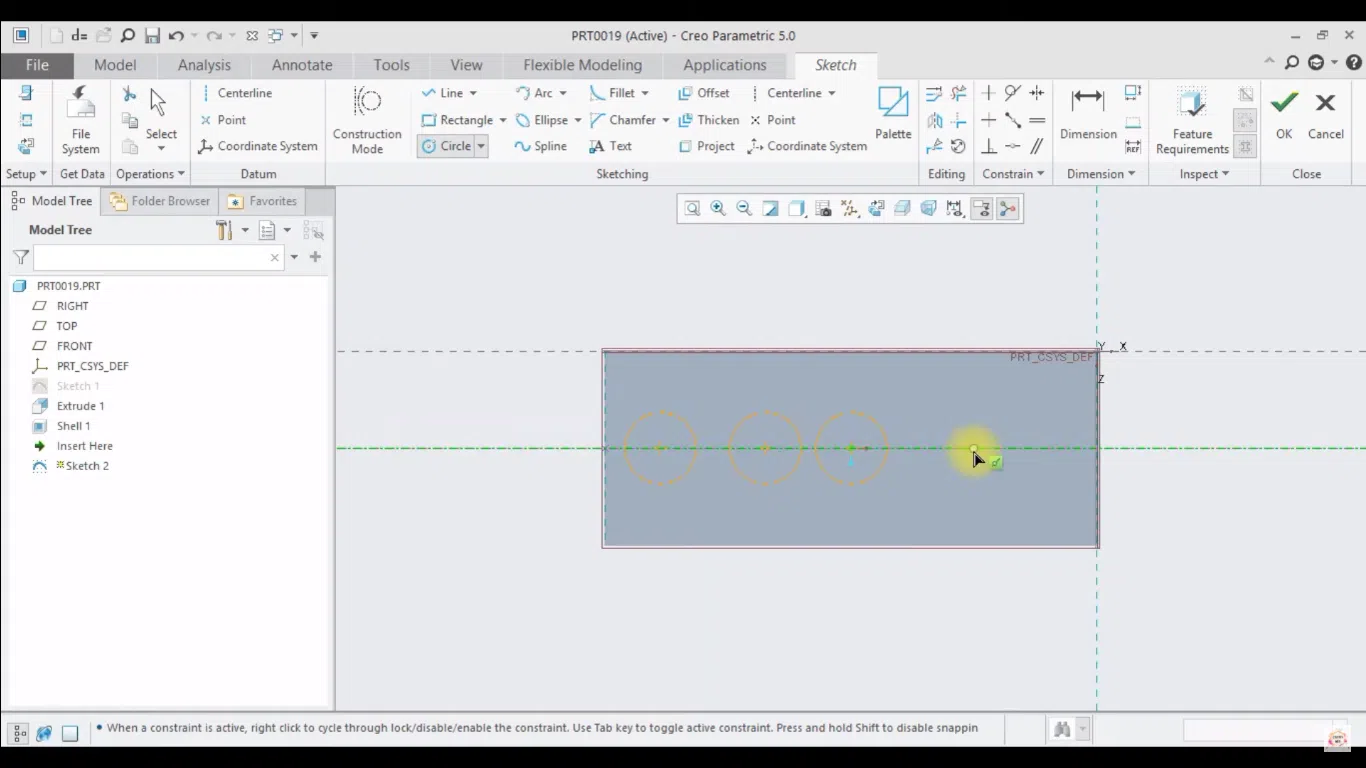The width and height of the screenshot is (1366, 768).
Task: Select the Mirror editing tool
Action: click(x=934, y=120)
